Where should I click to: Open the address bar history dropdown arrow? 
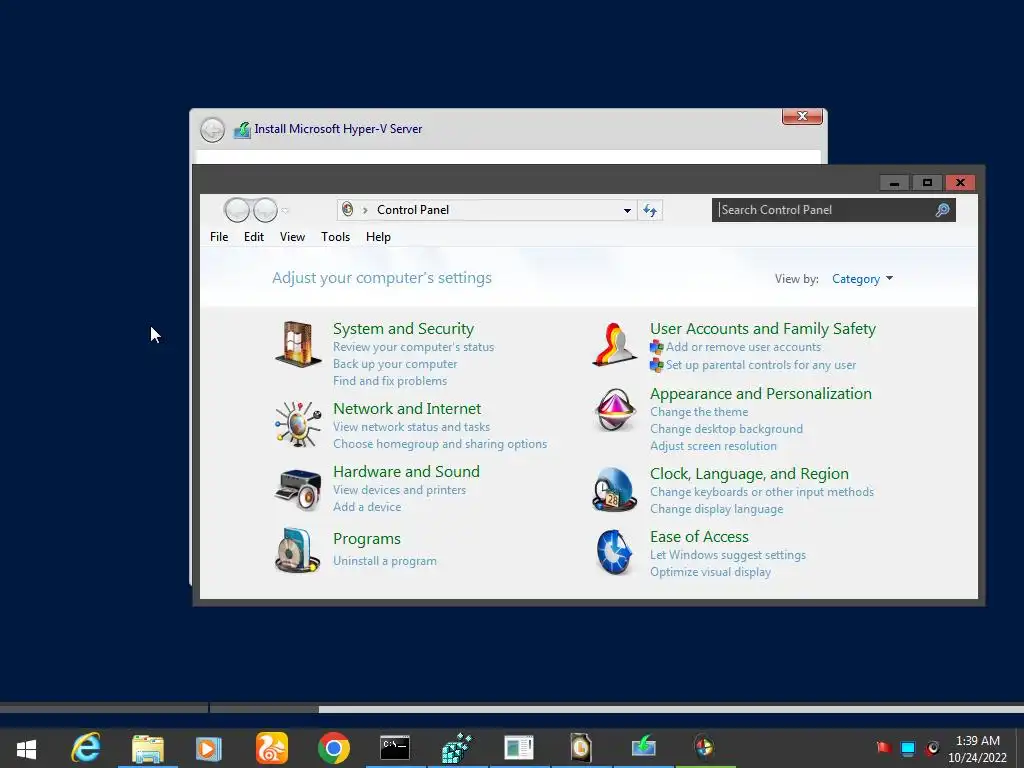pos(627,210)
